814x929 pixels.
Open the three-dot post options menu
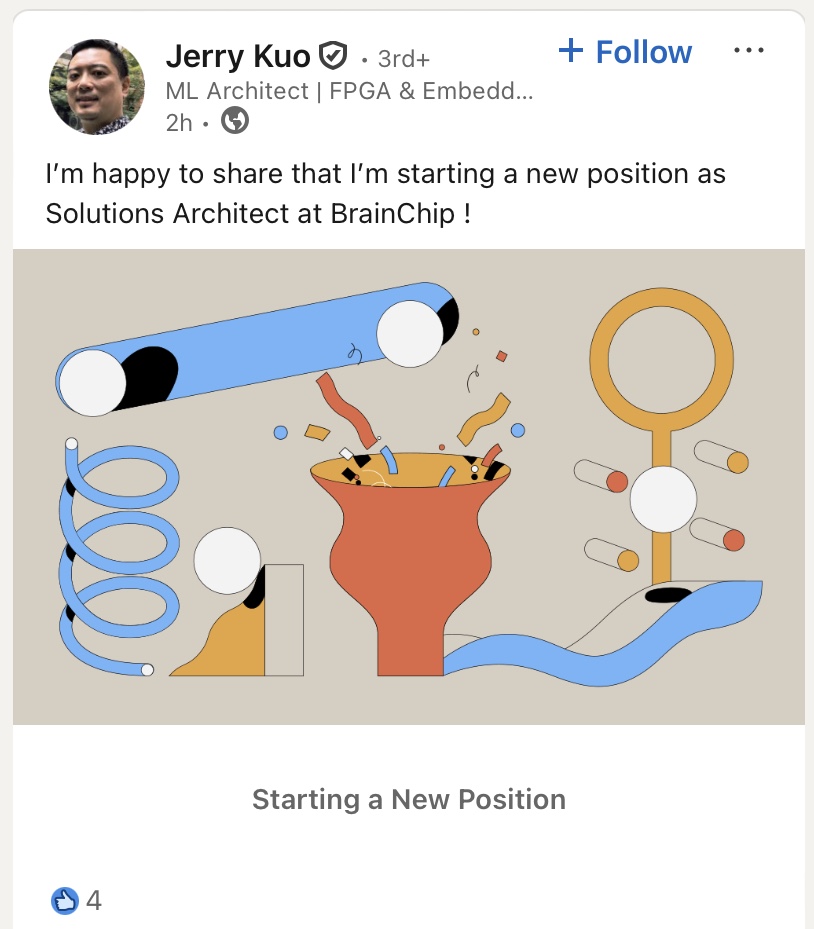[x=748, y=51]
